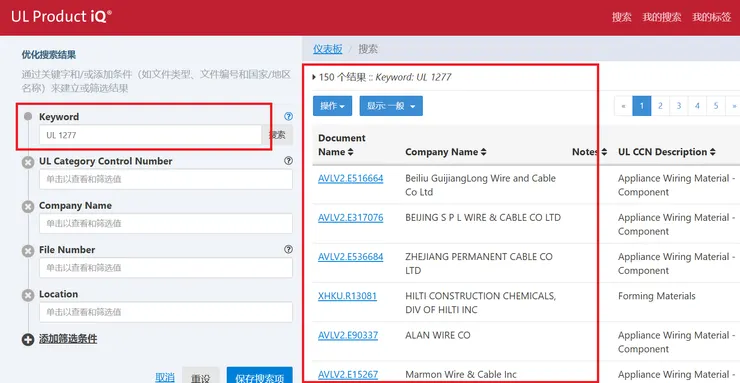Open the 操作 dropdown menu
Image resolution: width=740 pixels, height=383 pixels.
point(332,106)
